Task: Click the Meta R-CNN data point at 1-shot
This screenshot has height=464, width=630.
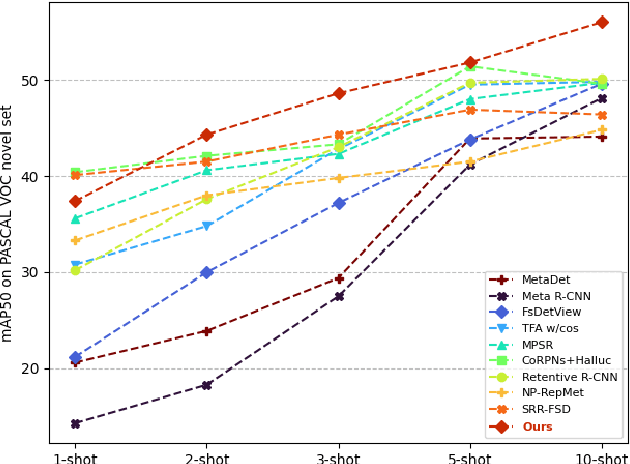Action: 76,424
